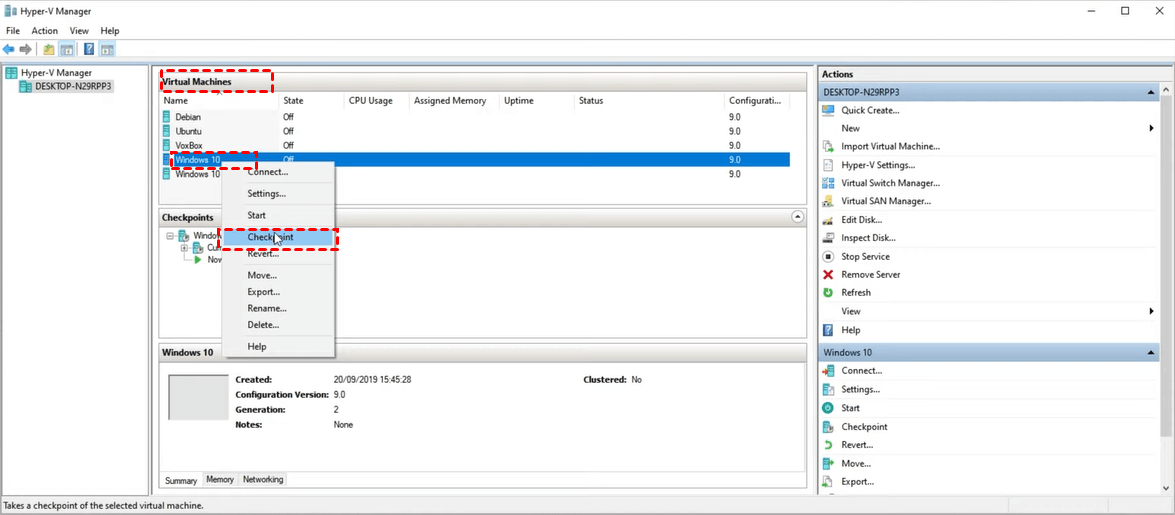
Task: Click Import Virtual Machine link
Action: (890, 146)
